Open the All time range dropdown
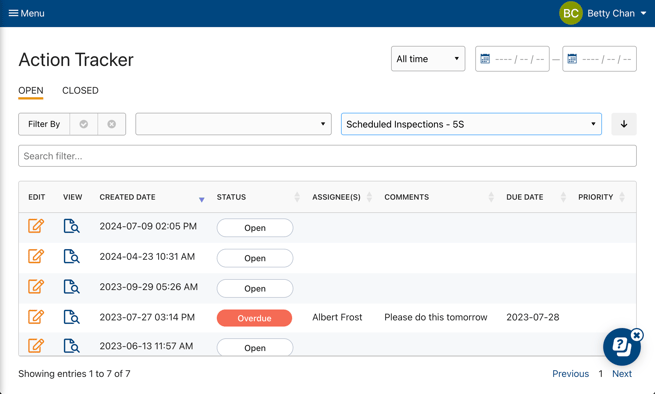Viewport: 655px width, 394px height. [428, 59]
